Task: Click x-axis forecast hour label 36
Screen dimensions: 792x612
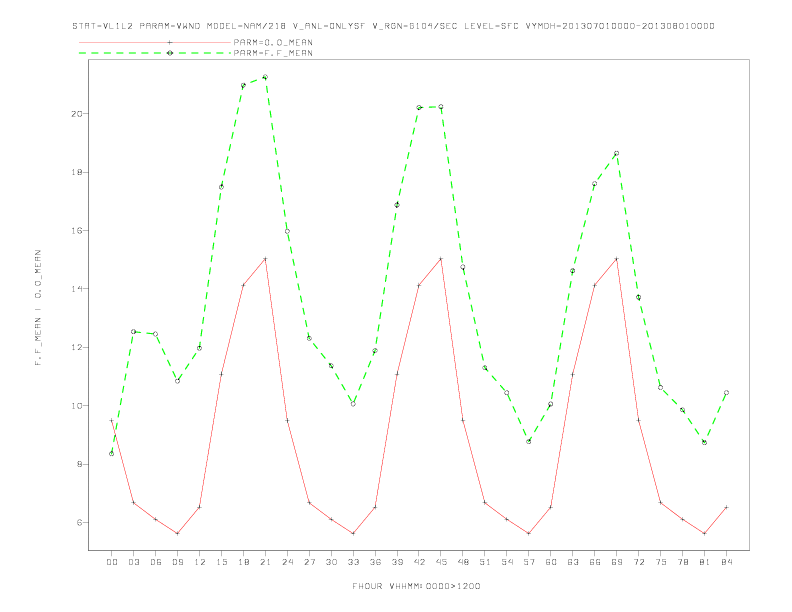Action: [375, 562]
